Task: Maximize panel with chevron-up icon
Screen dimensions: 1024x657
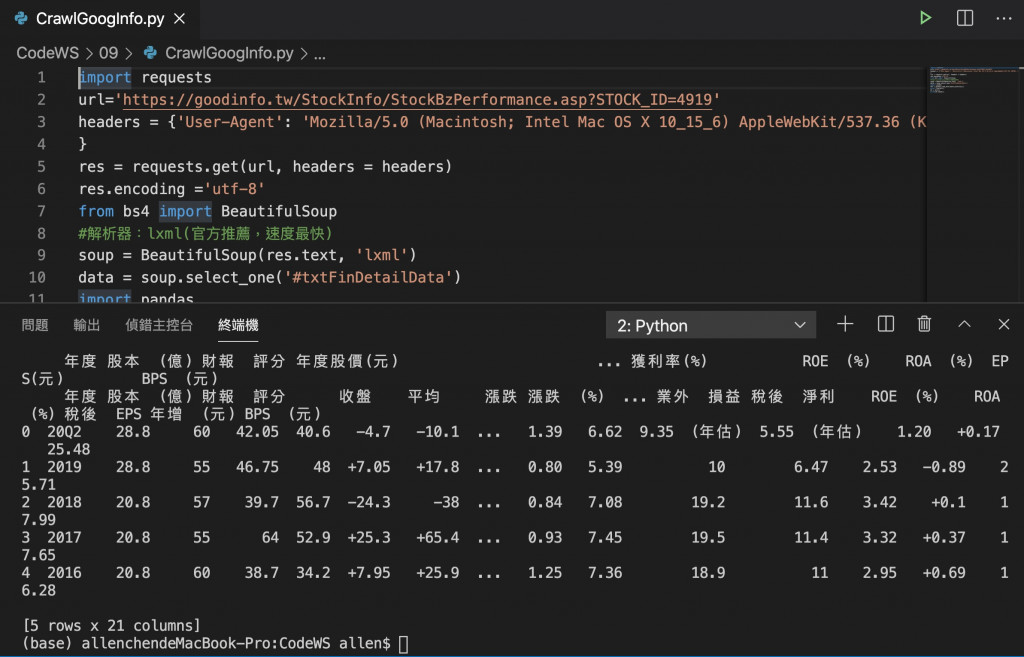Action: tap(964, 324)
